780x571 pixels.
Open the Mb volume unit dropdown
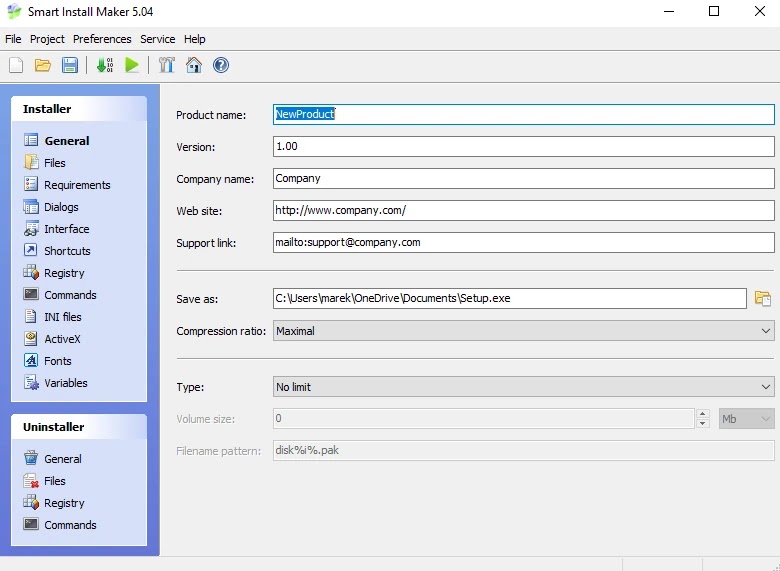pos(747,419)
